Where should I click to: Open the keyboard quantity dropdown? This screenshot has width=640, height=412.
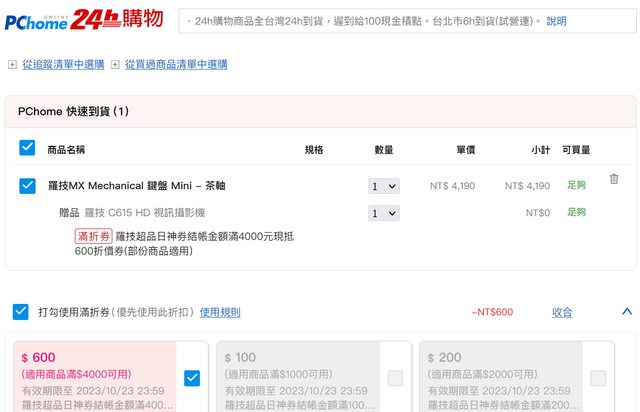point(384,186)
